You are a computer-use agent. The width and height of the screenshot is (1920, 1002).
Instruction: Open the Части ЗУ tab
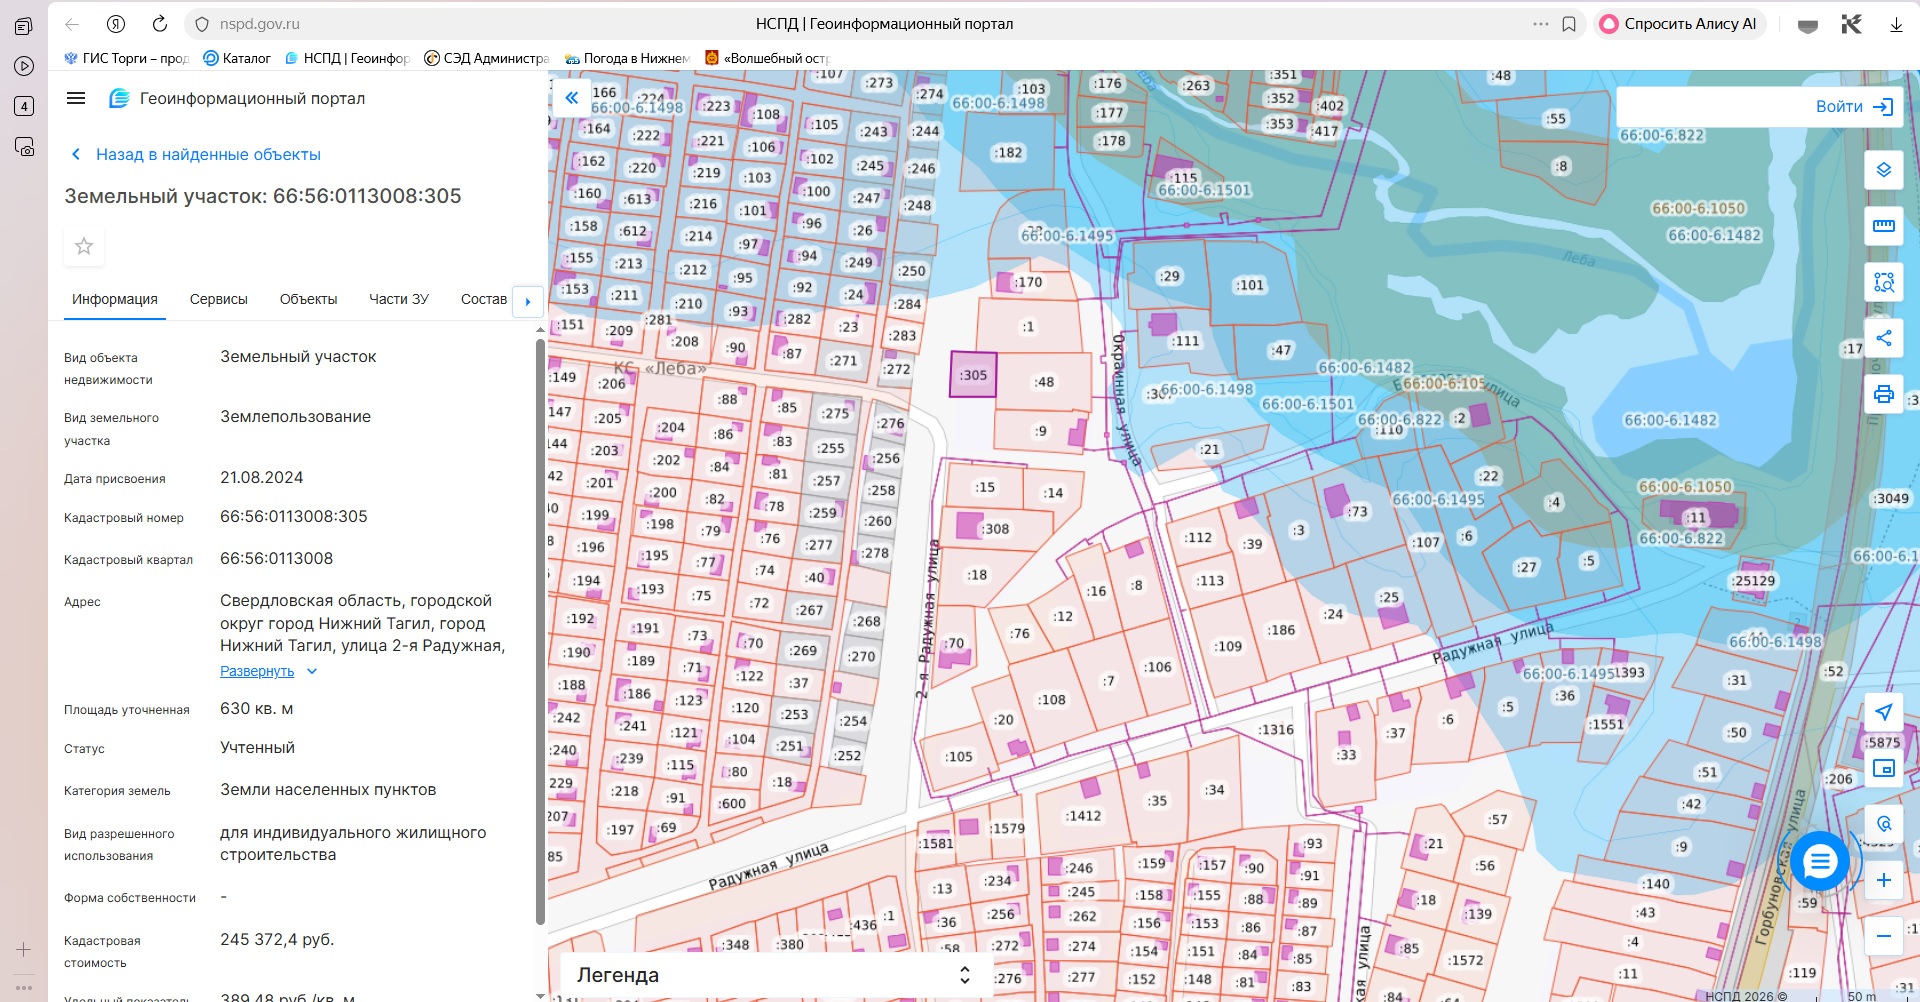click(x=399, y=299)
